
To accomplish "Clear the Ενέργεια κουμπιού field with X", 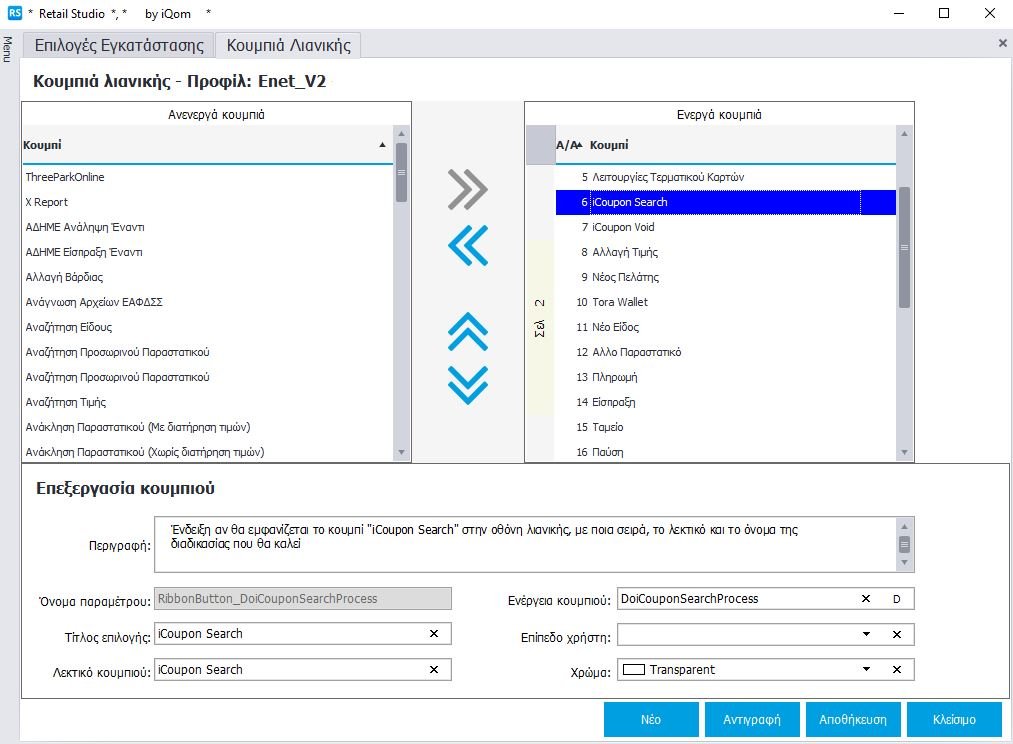I will [x=866, y=599].
